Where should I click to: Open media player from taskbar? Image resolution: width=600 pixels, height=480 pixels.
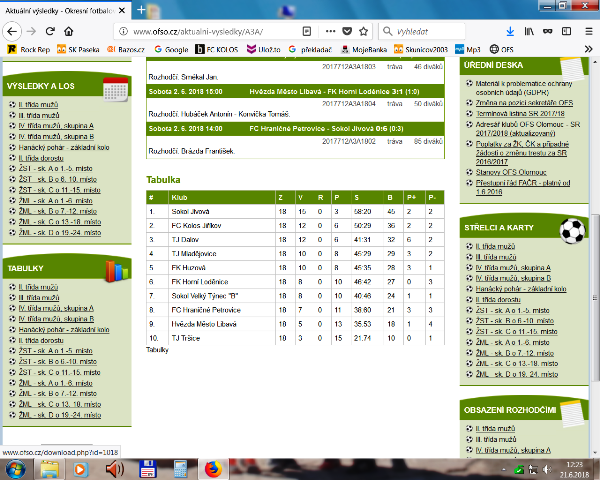coord(80,469)
